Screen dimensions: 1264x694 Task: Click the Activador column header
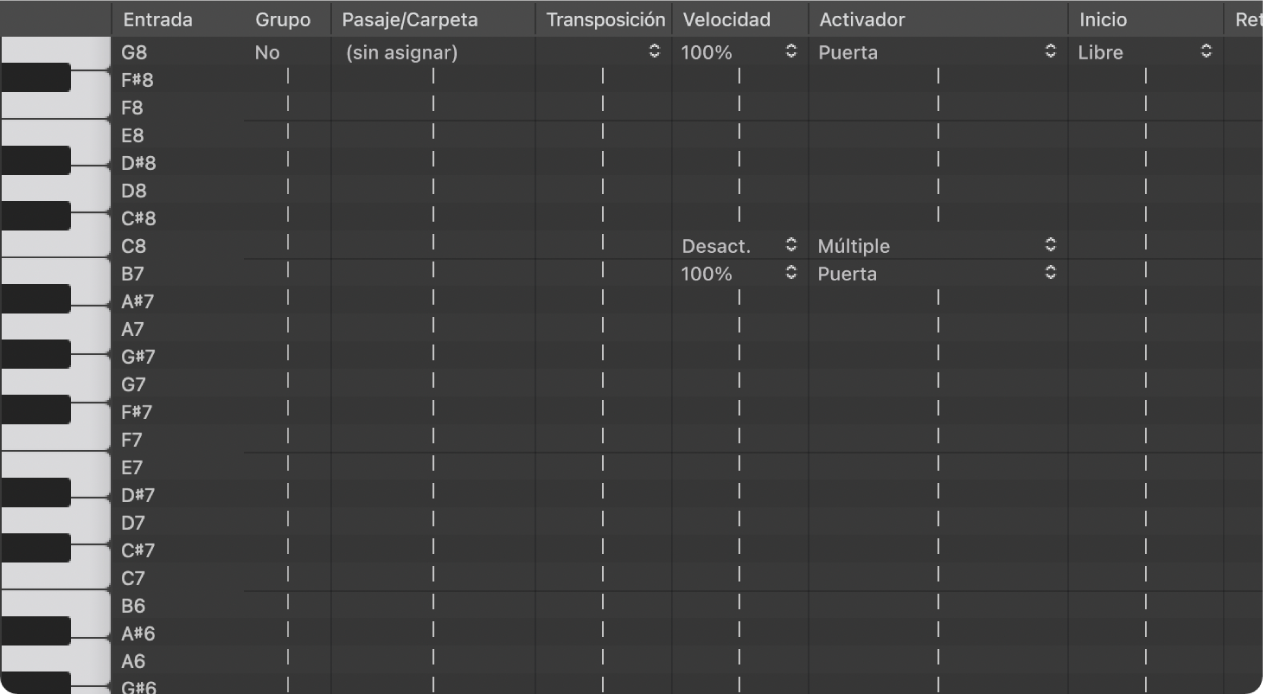(x=862, y=19)
